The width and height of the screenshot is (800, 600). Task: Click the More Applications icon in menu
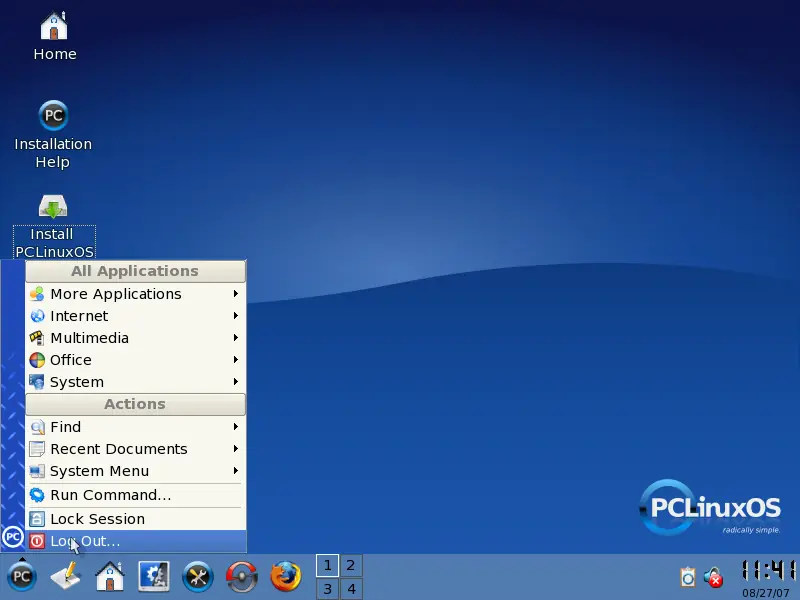[37, 294]
